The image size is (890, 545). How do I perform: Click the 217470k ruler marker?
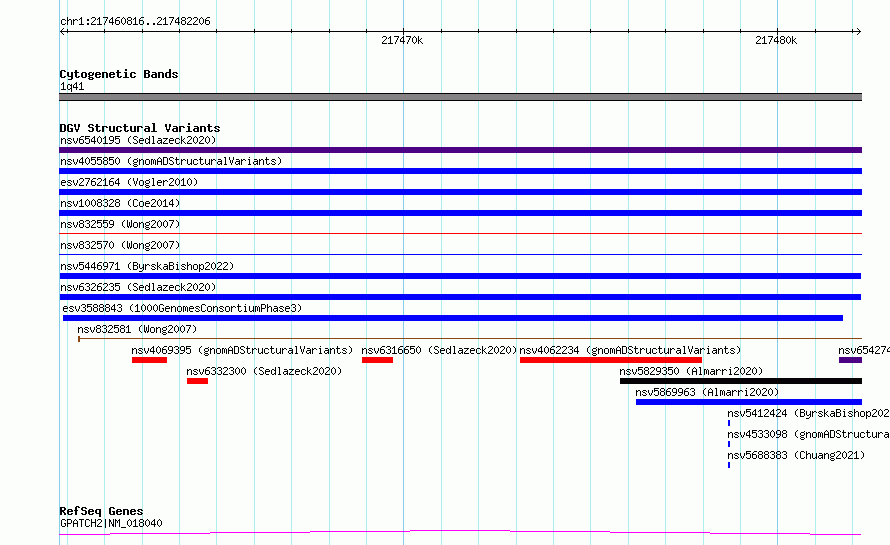click(x=402, y=40)
